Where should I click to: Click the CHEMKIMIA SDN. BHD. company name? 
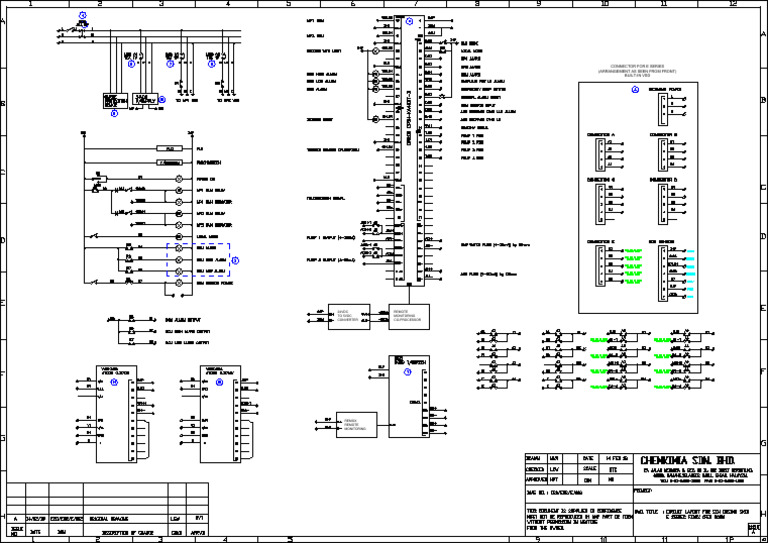click(x=688, y=461)
